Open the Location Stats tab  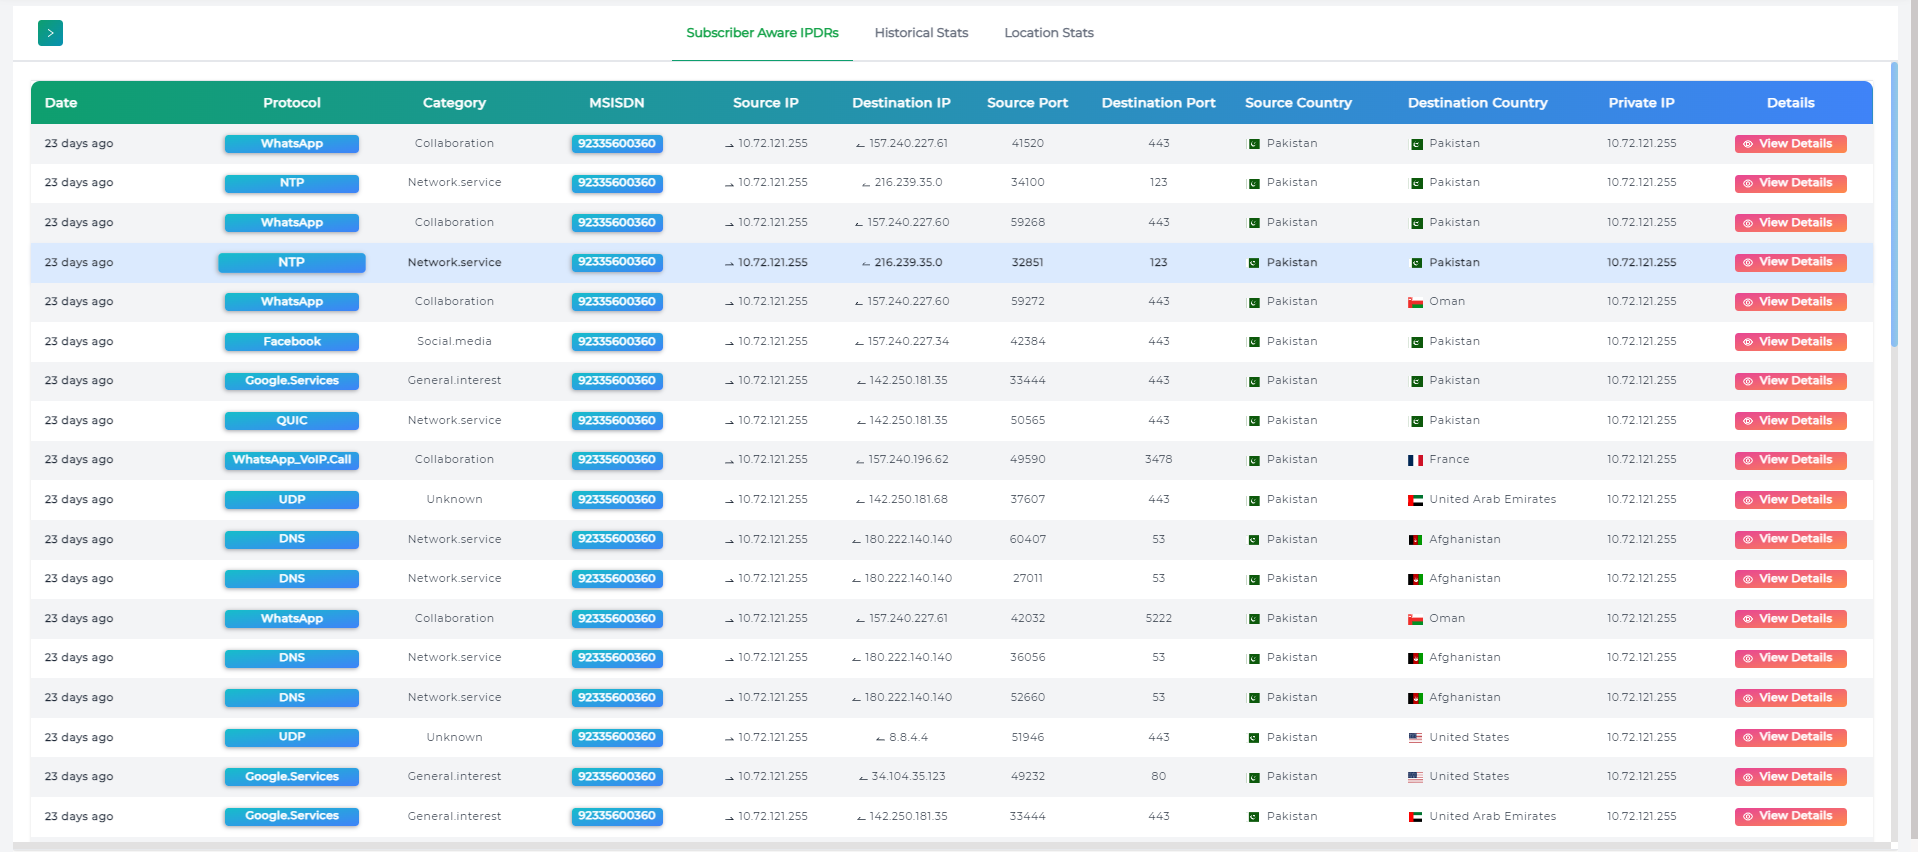point(1048,33)
